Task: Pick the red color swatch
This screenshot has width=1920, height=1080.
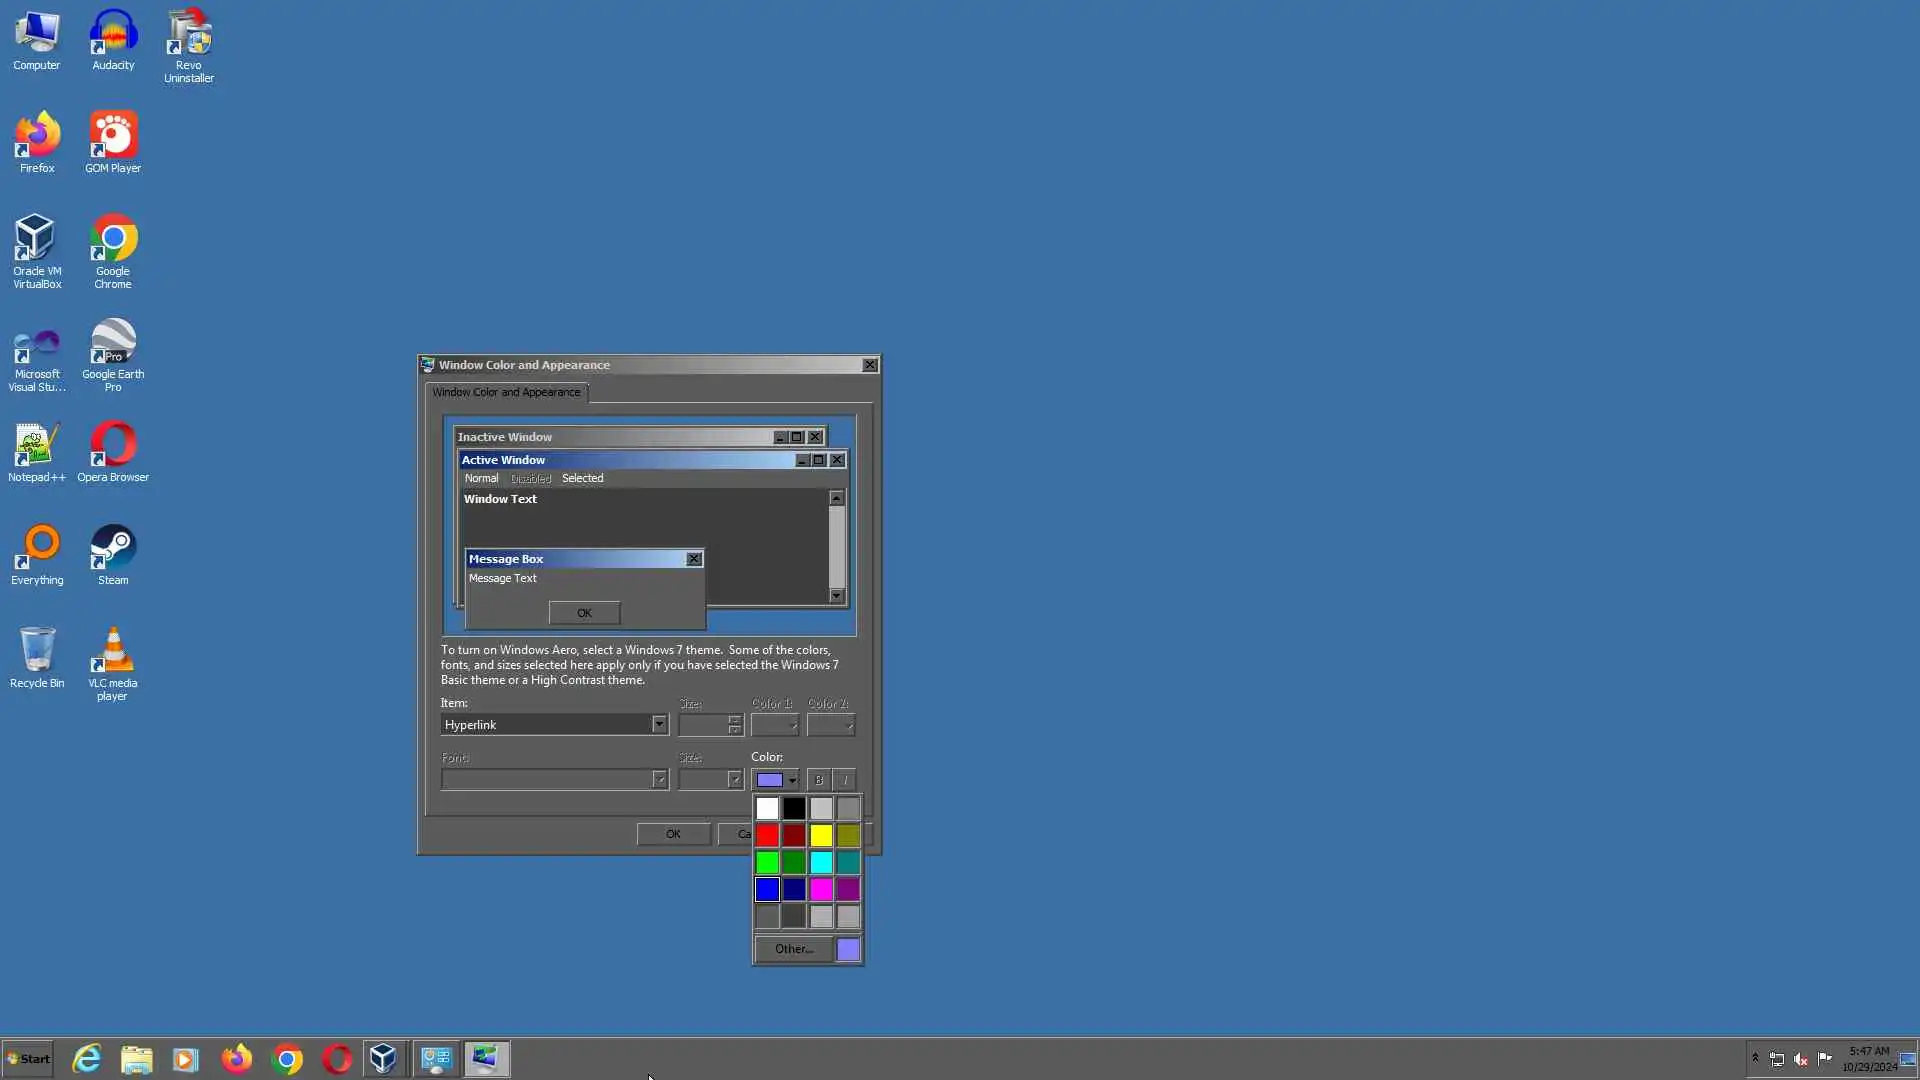Action: (767, 835)
